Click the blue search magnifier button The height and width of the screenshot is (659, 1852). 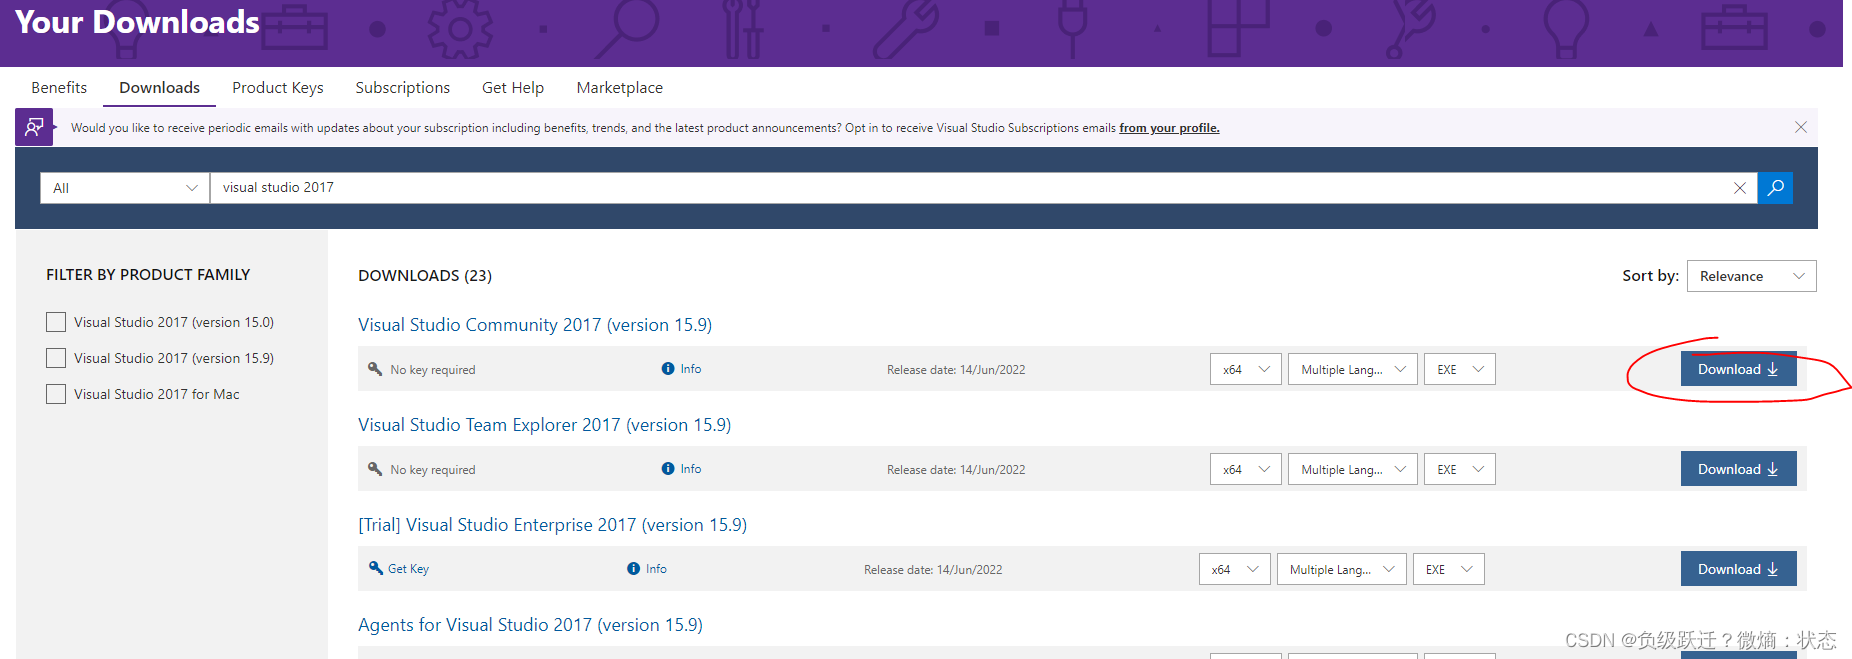click(x=1775, y=188)
